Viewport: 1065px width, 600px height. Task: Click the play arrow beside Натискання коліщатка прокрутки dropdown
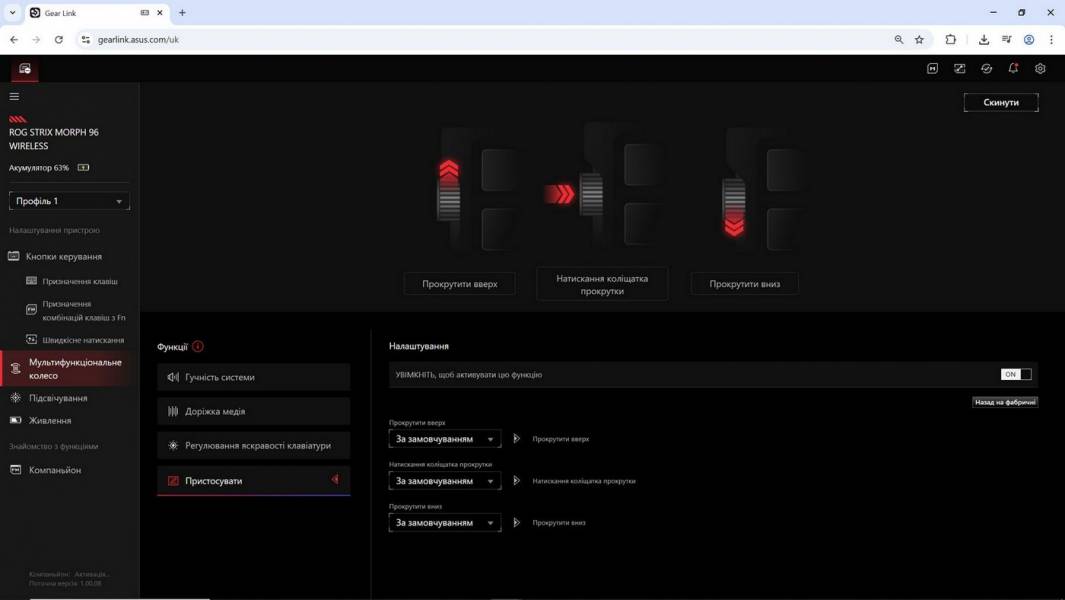coord(516,481)
